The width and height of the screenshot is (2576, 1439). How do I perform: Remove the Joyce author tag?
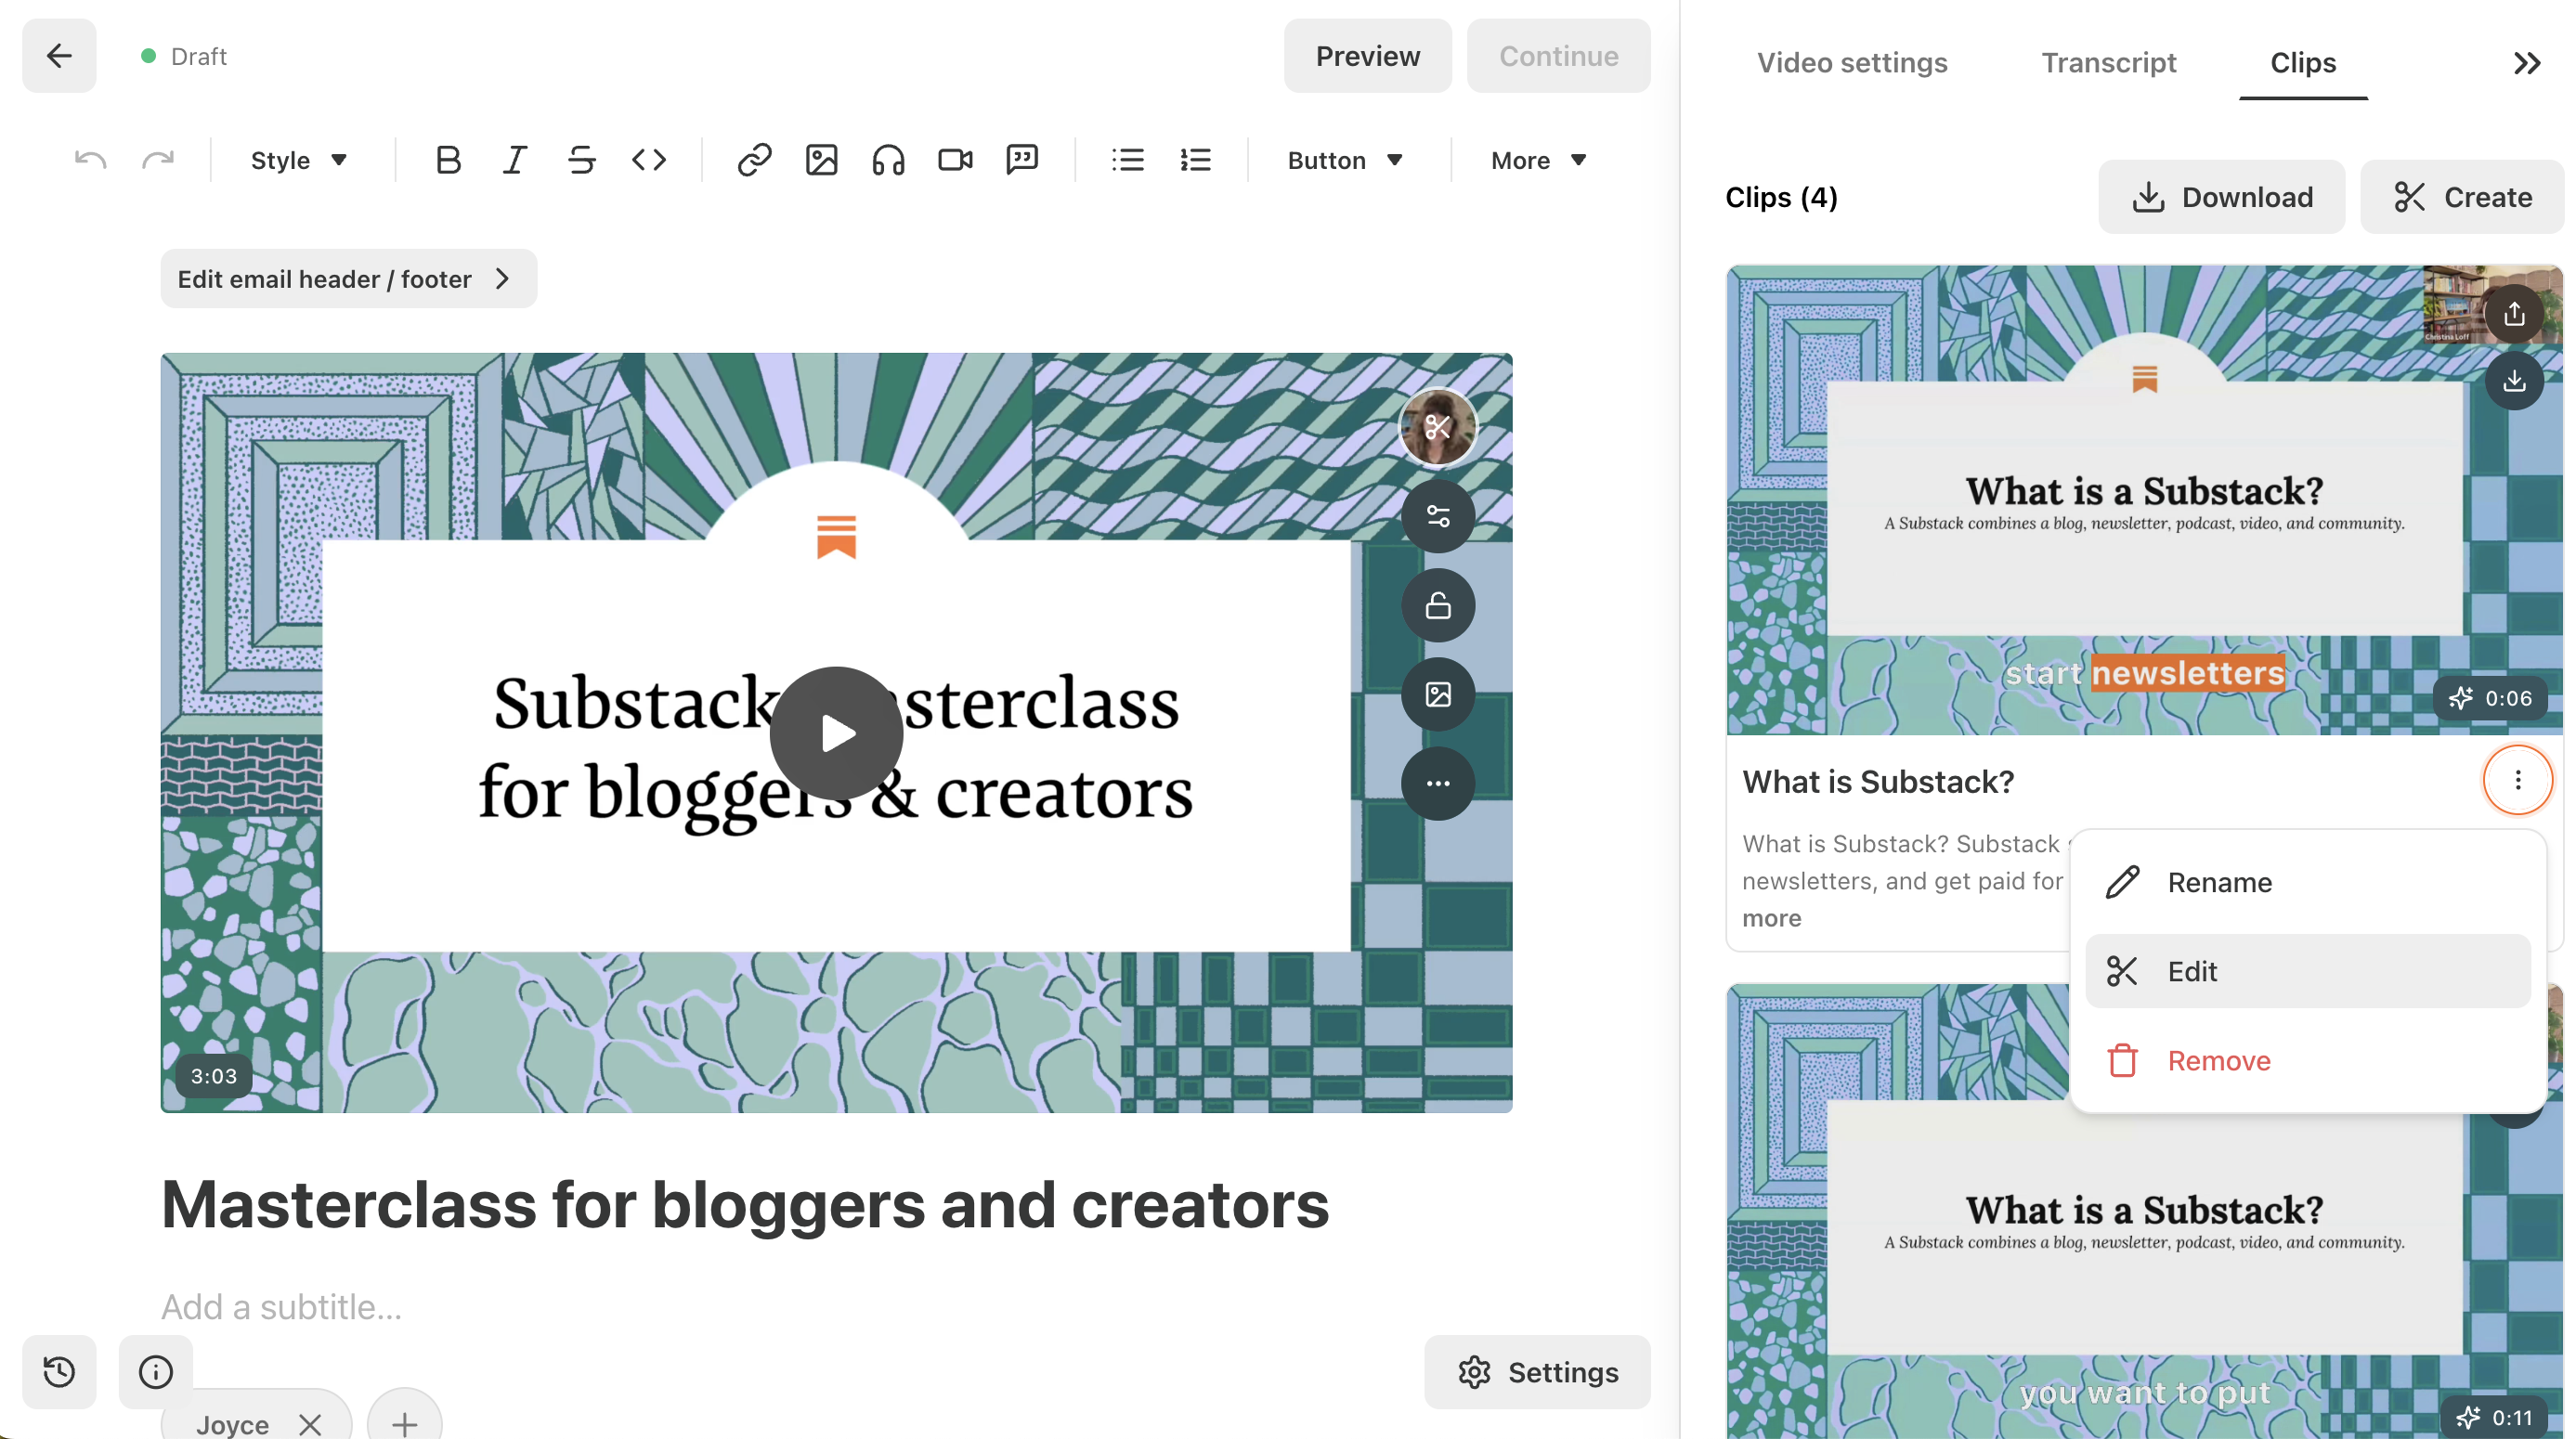tap(310, 1424)
